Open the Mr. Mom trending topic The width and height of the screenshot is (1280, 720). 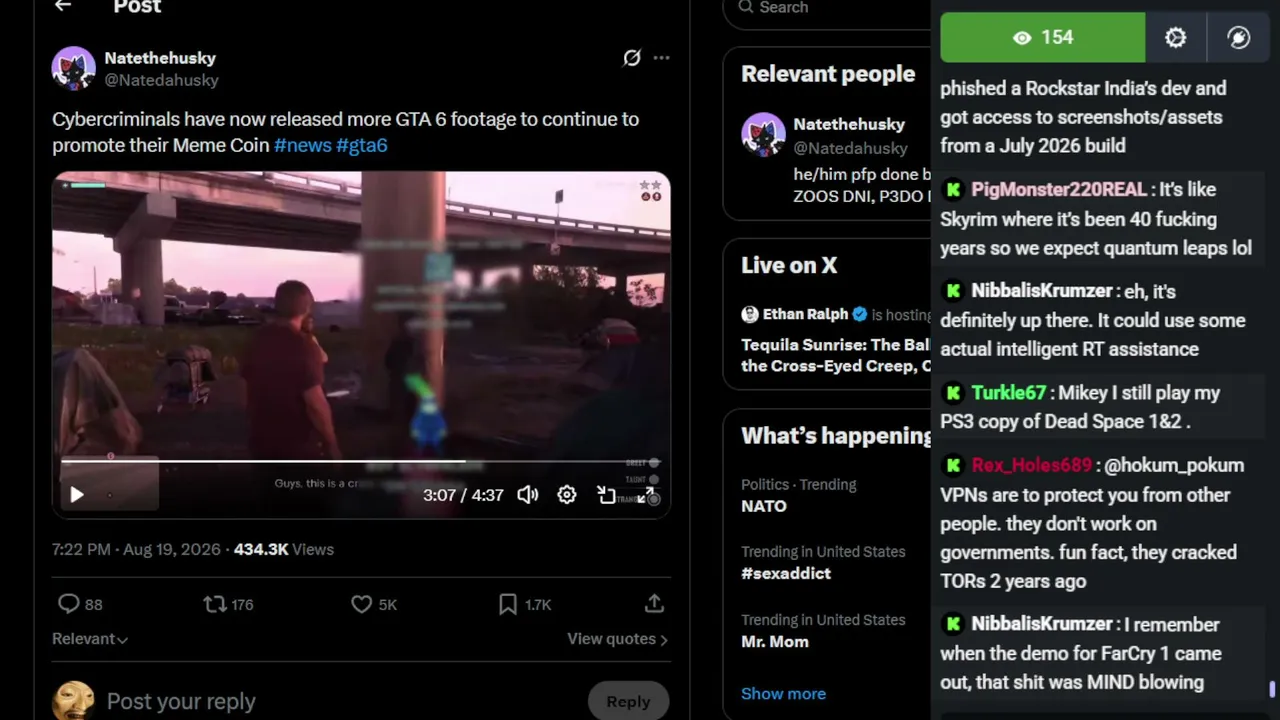click(775, 642)
